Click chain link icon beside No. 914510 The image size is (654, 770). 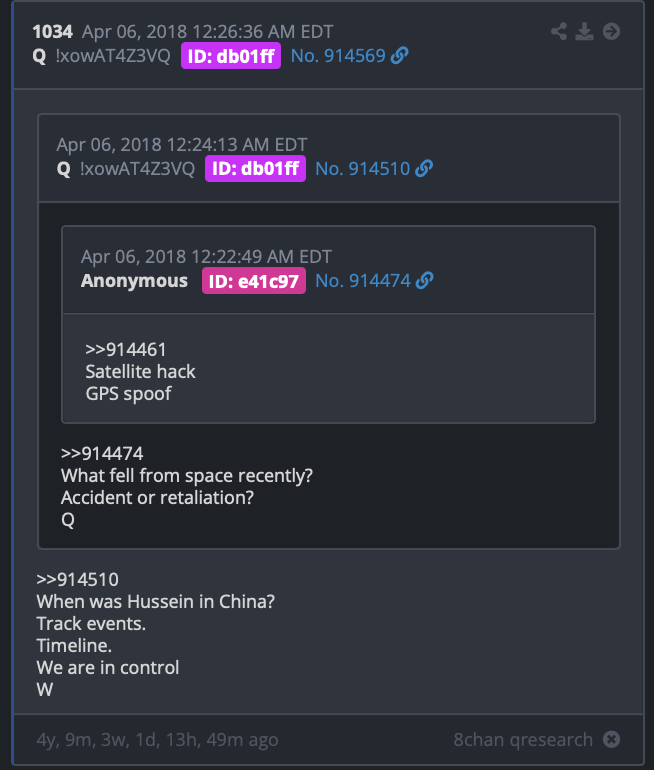coord(424,168)
